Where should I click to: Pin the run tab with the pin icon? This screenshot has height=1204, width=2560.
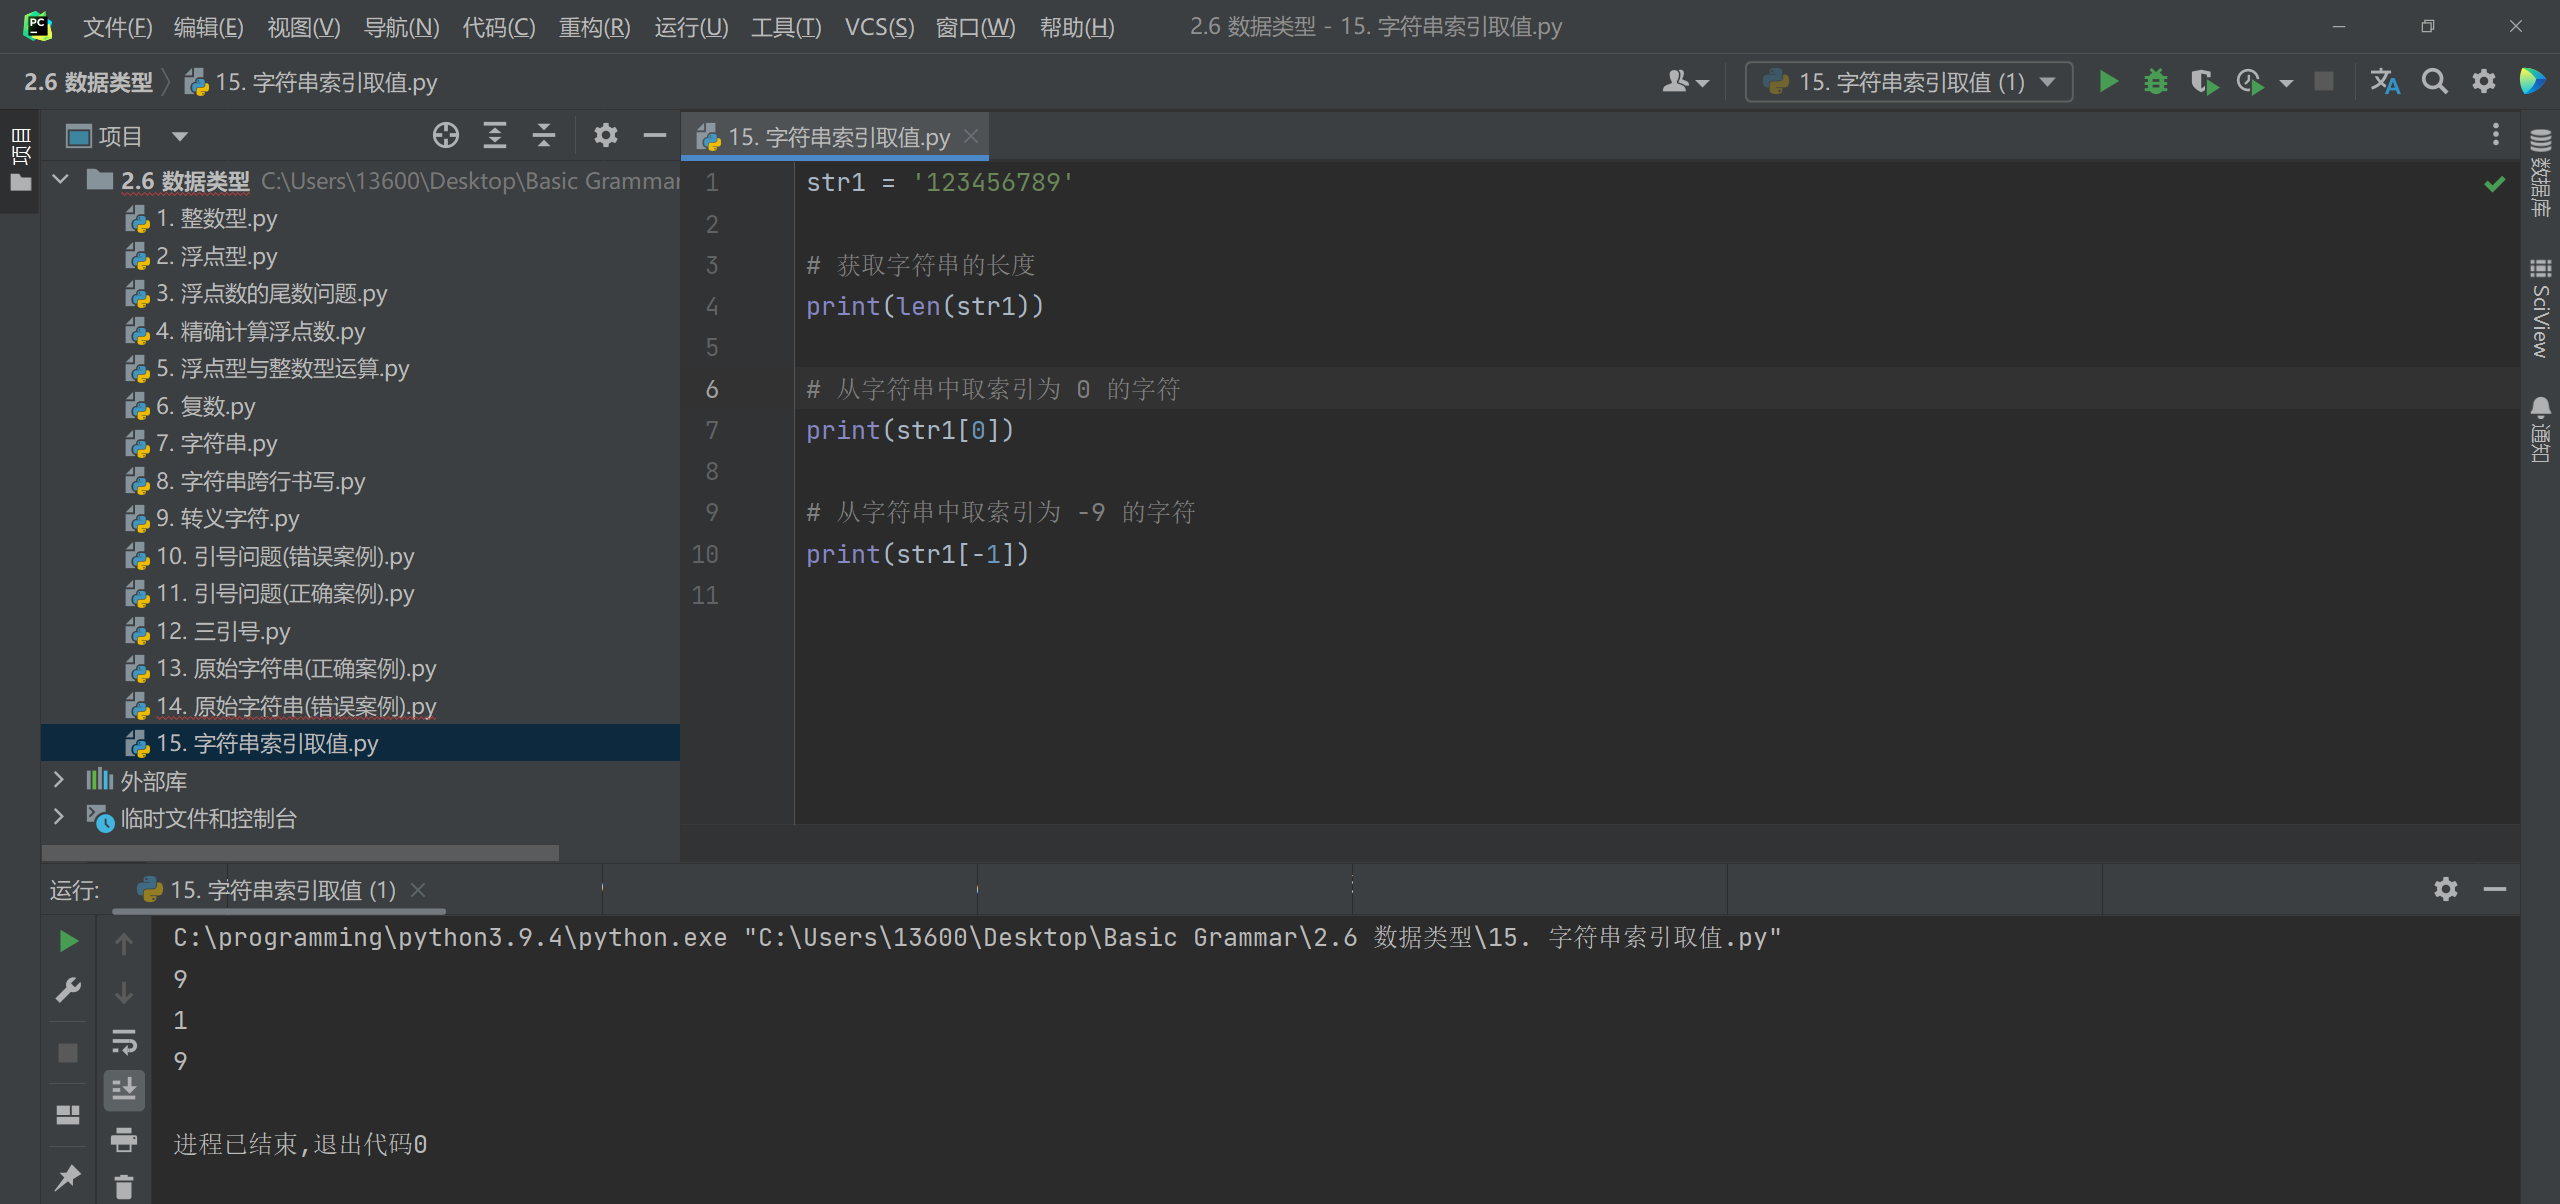pos(68,1177)
